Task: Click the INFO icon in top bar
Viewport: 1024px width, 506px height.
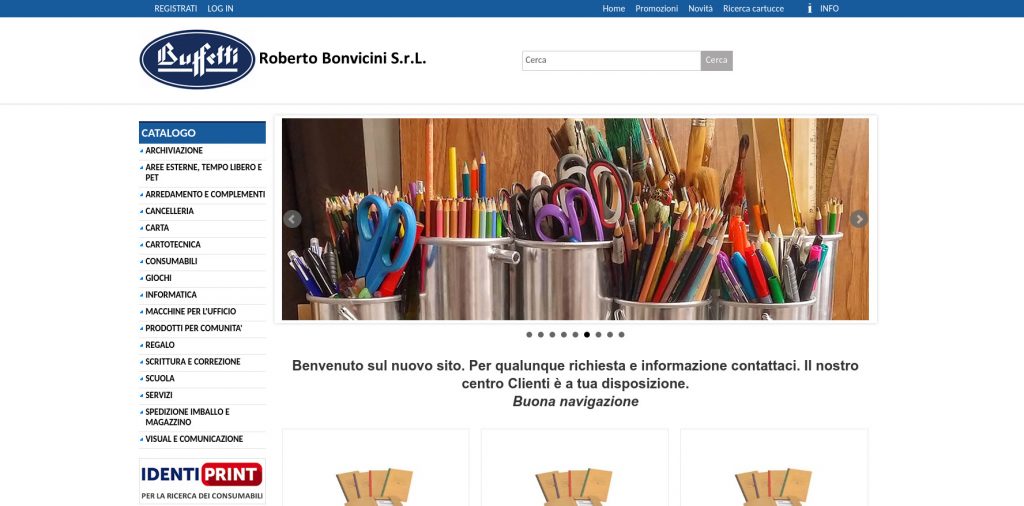Action: coord(810,8)
